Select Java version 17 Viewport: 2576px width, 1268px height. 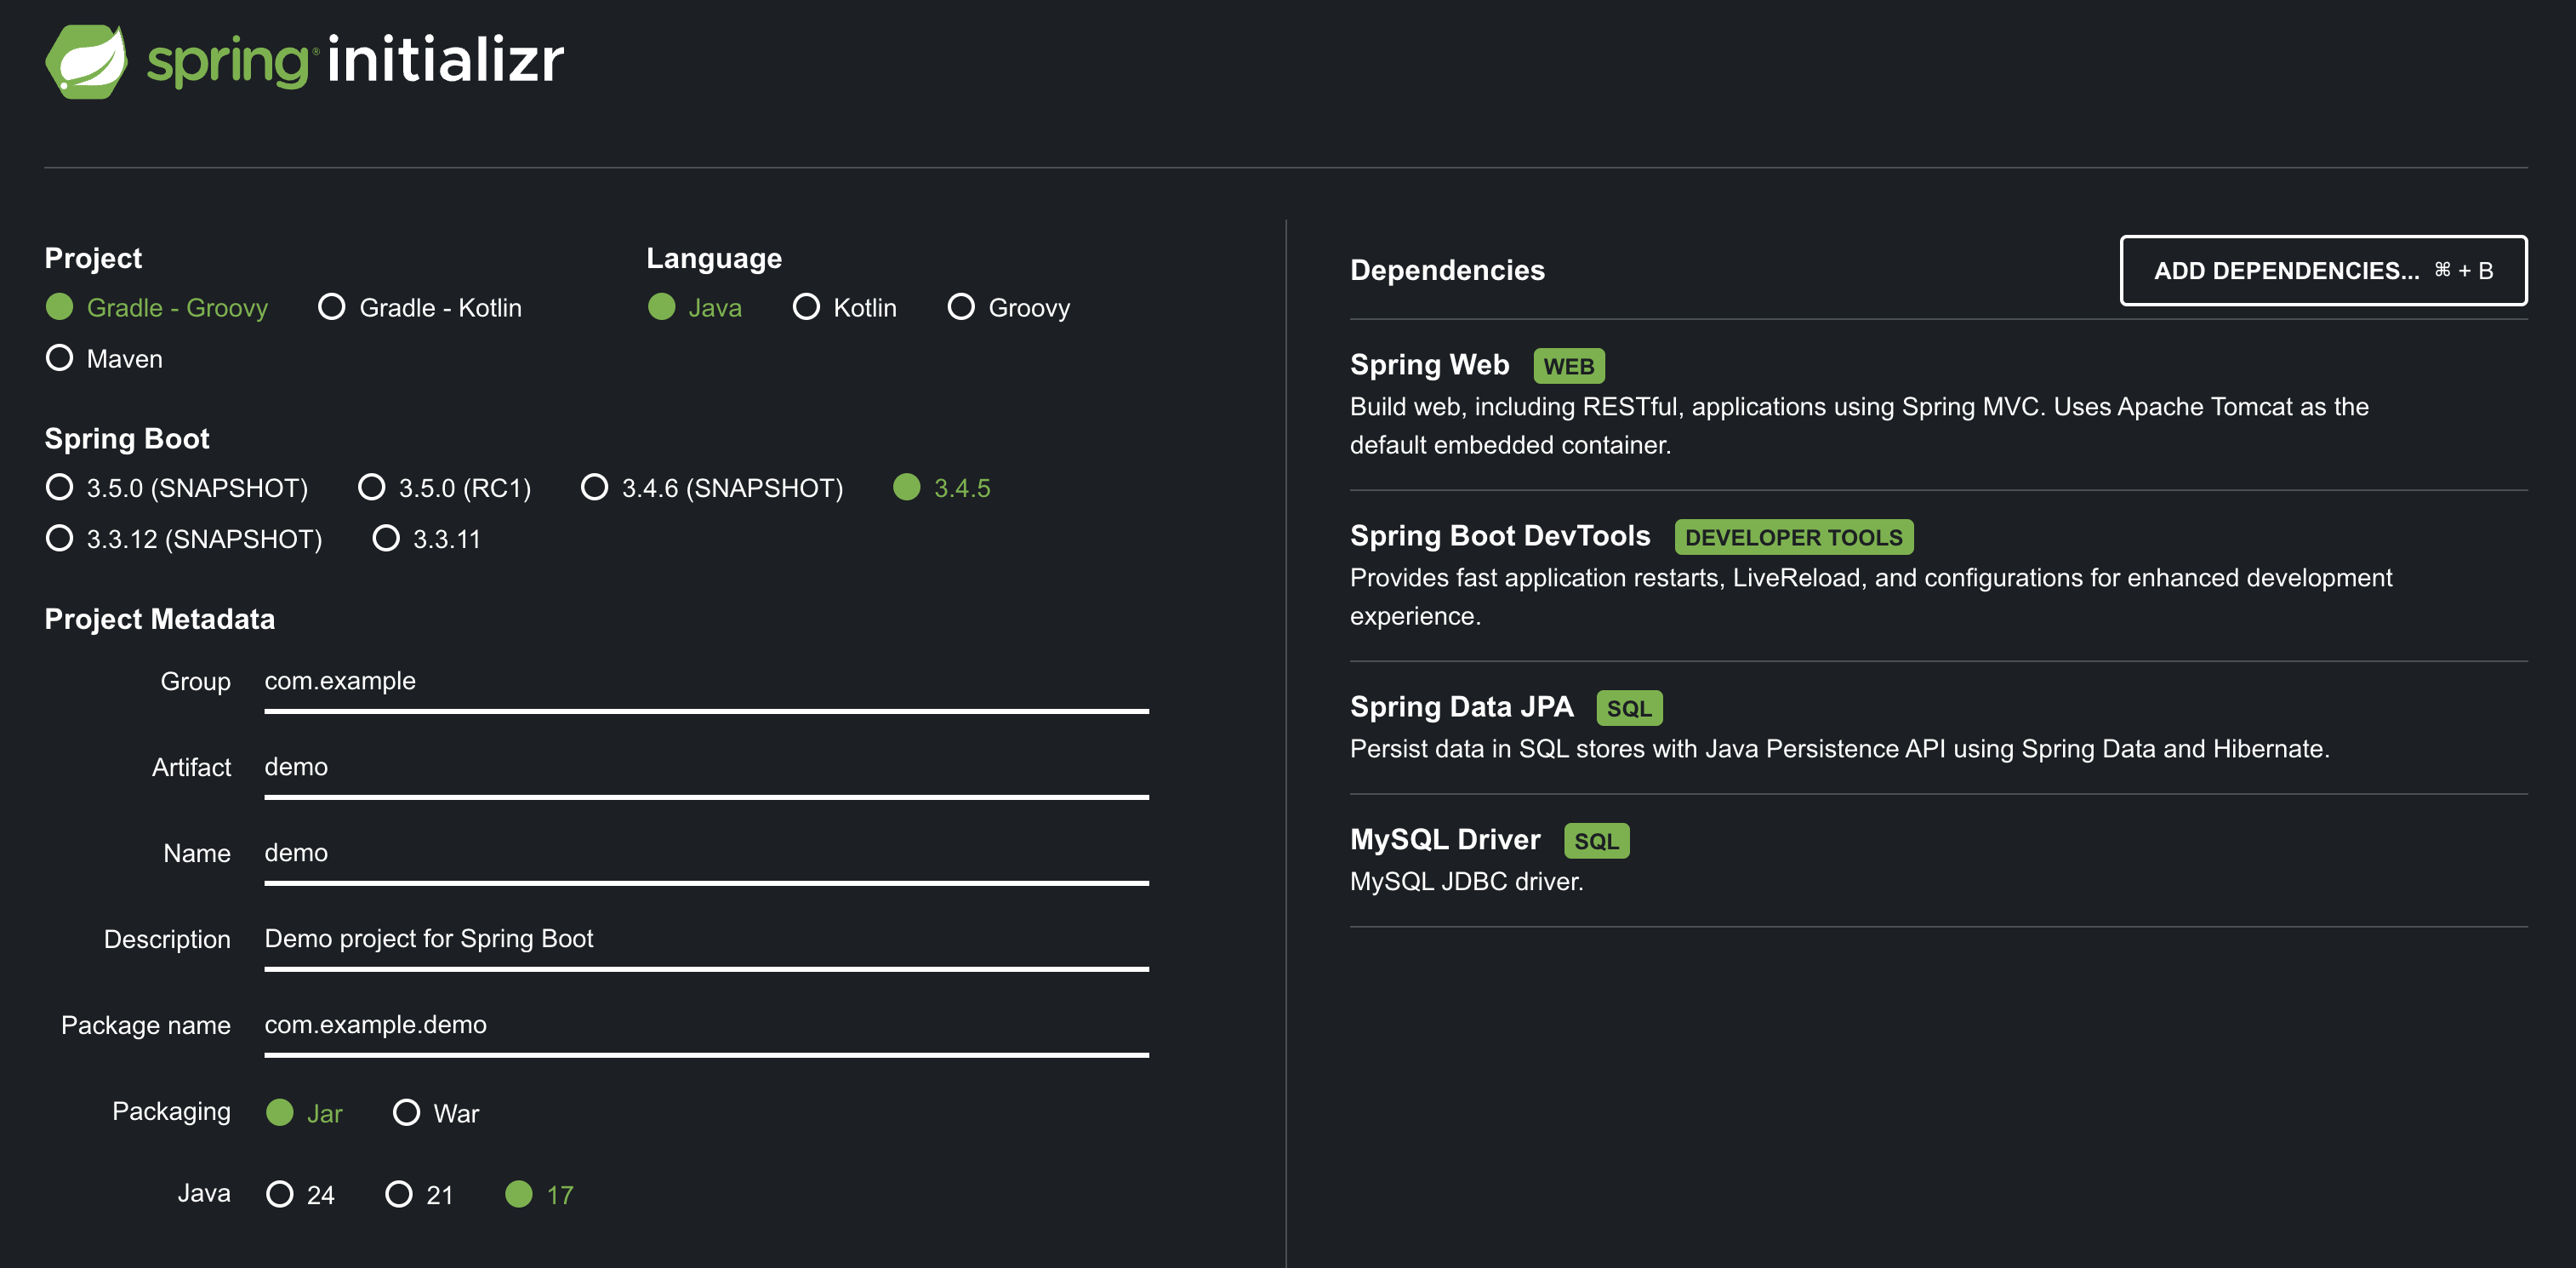[x=539, y=1194]
